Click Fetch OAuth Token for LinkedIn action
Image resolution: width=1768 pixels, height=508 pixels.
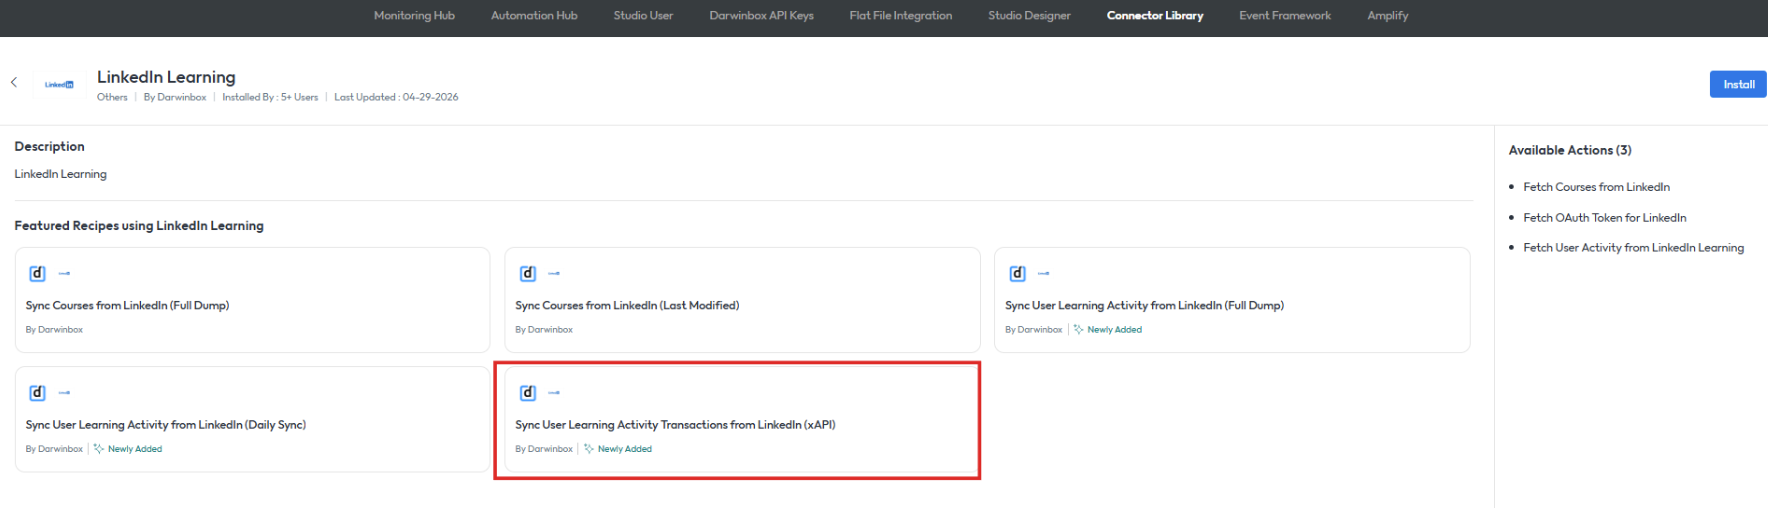pyautogui.click(x=1604, y=217)
